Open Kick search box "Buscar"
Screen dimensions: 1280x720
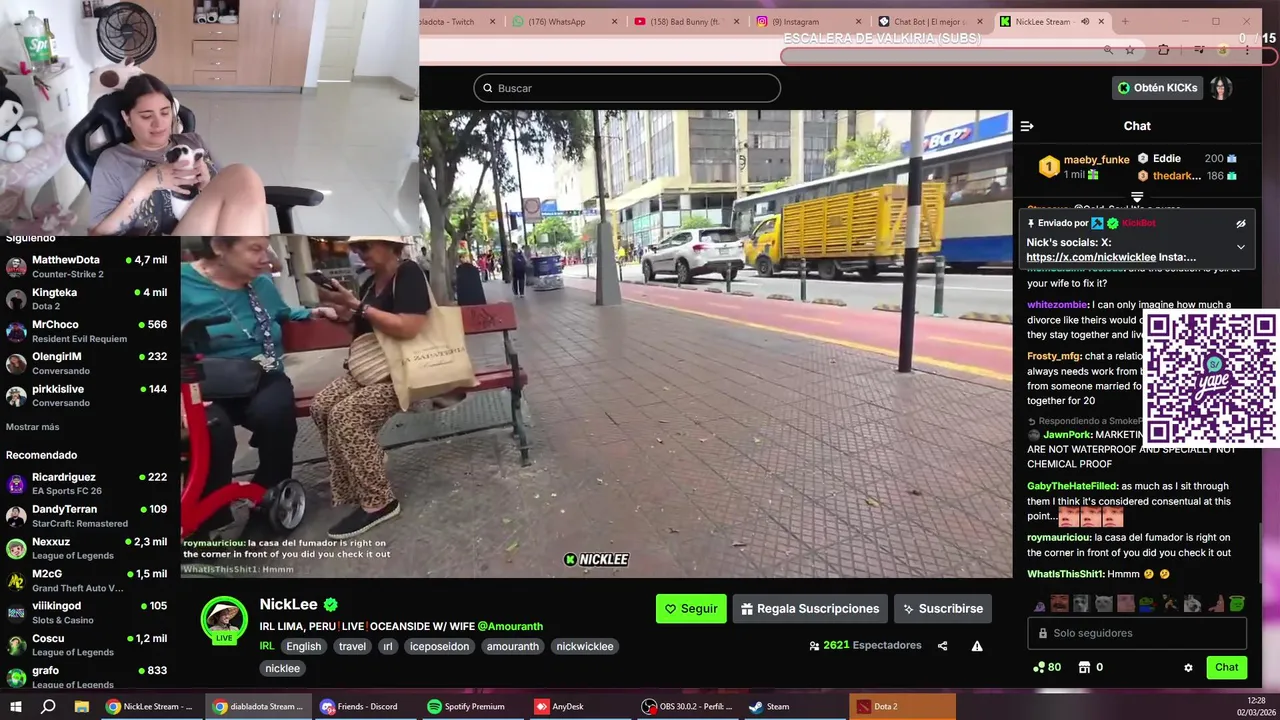coord(627,88)
